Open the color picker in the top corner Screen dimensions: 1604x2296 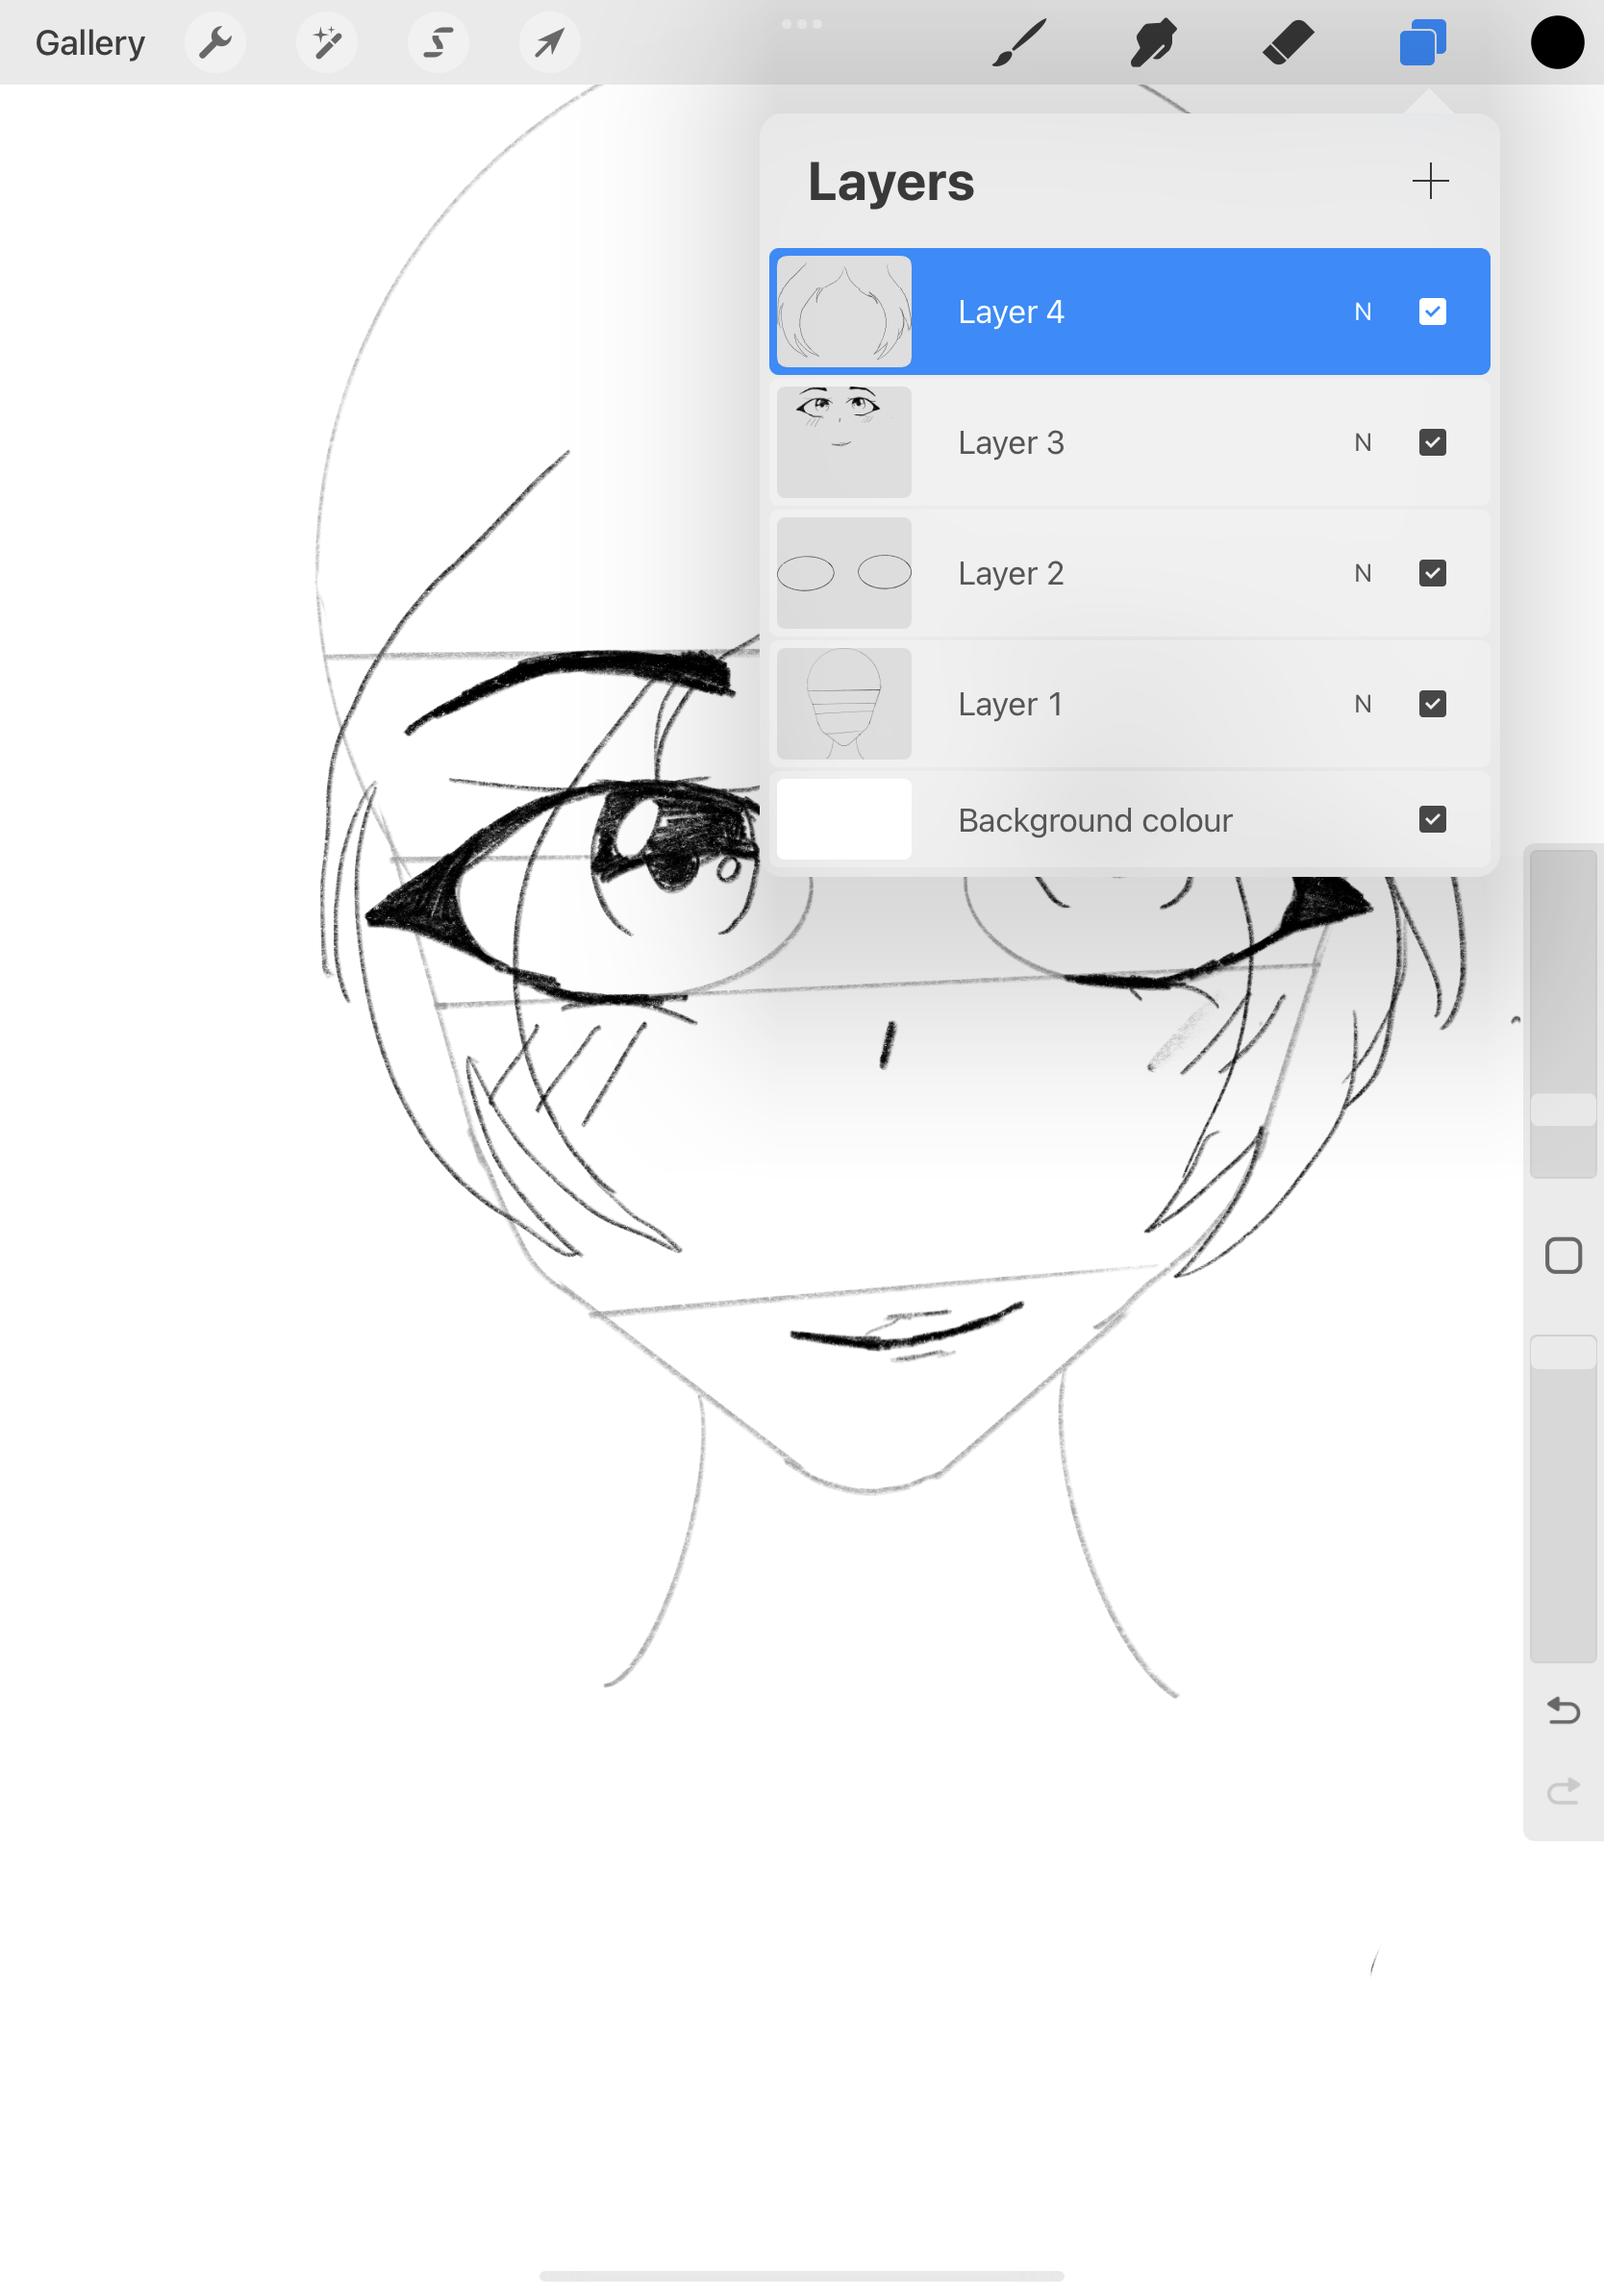(x=1556, y=42)
